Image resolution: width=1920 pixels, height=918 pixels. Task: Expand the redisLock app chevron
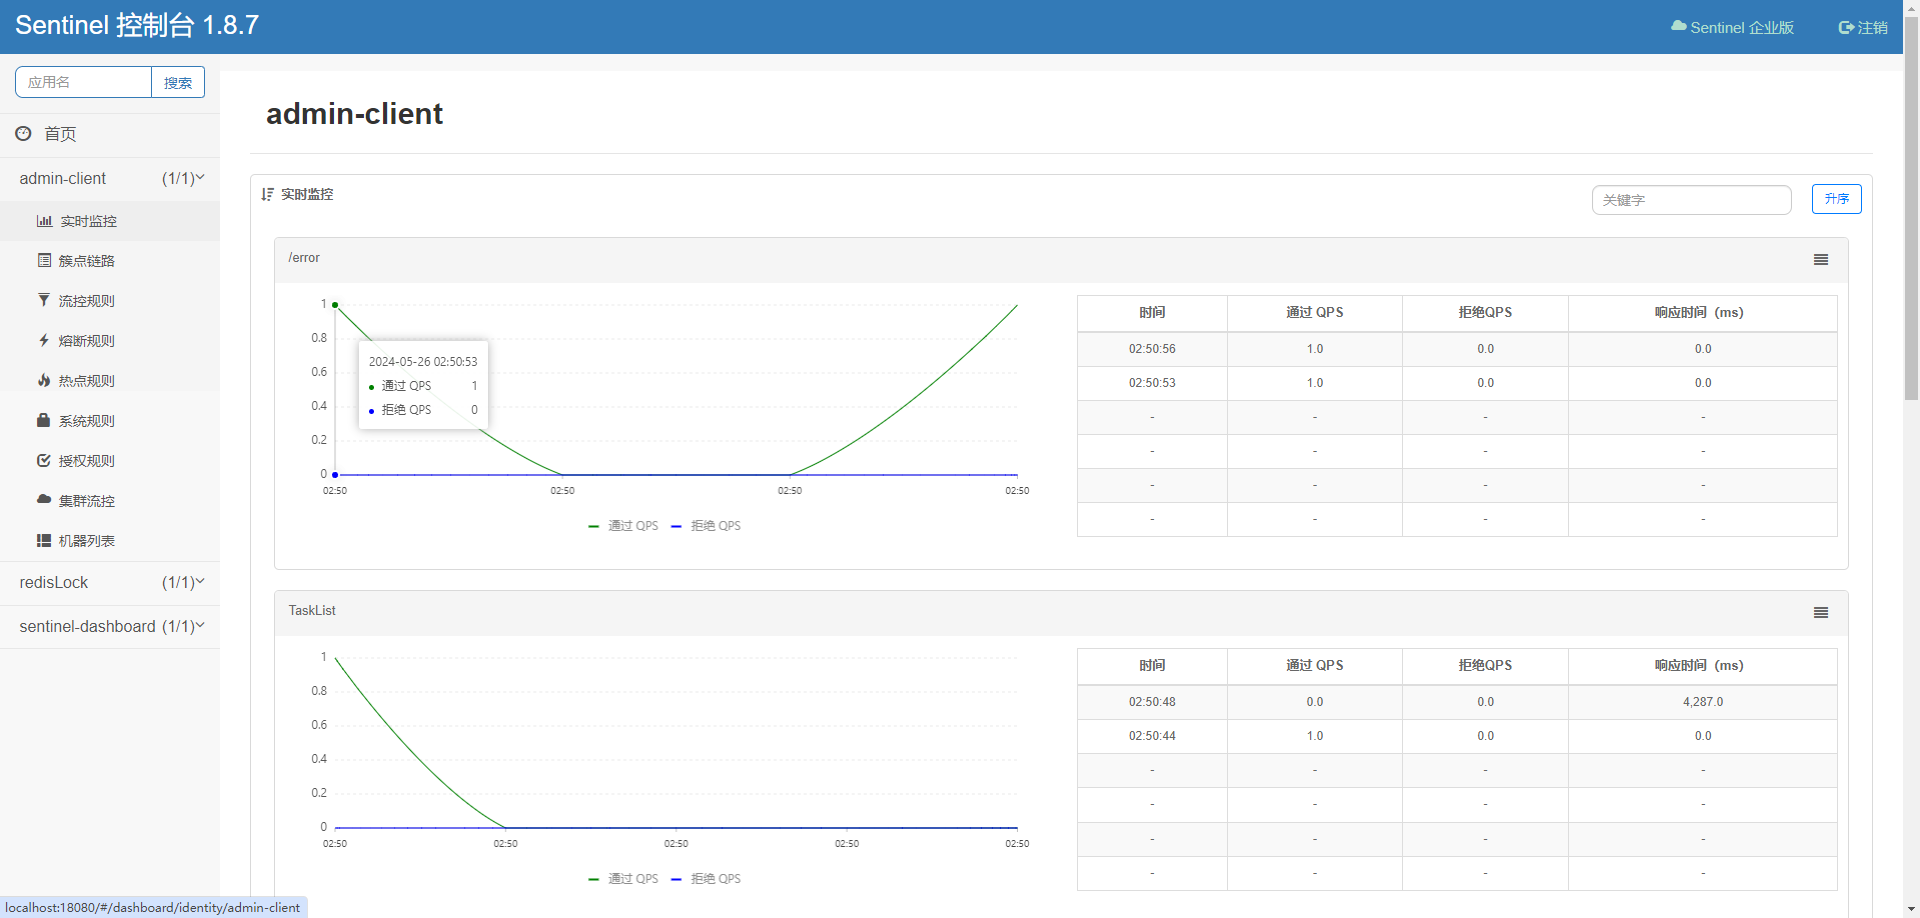tap(200, 581)
